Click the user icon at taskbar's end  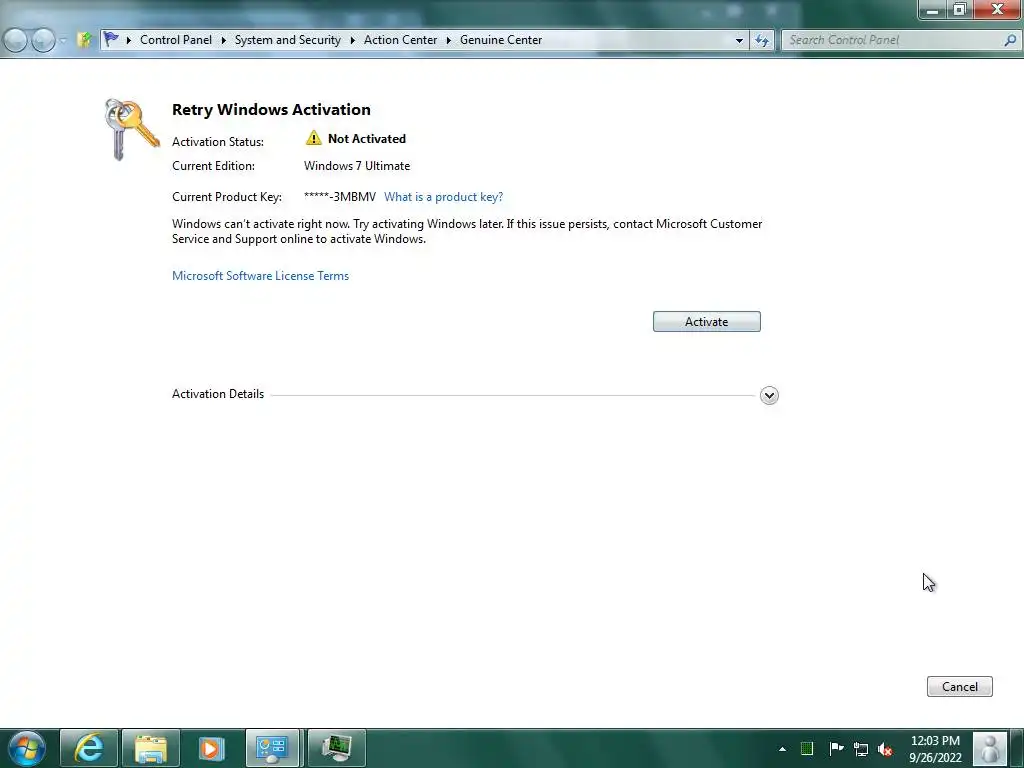[990, 749]
